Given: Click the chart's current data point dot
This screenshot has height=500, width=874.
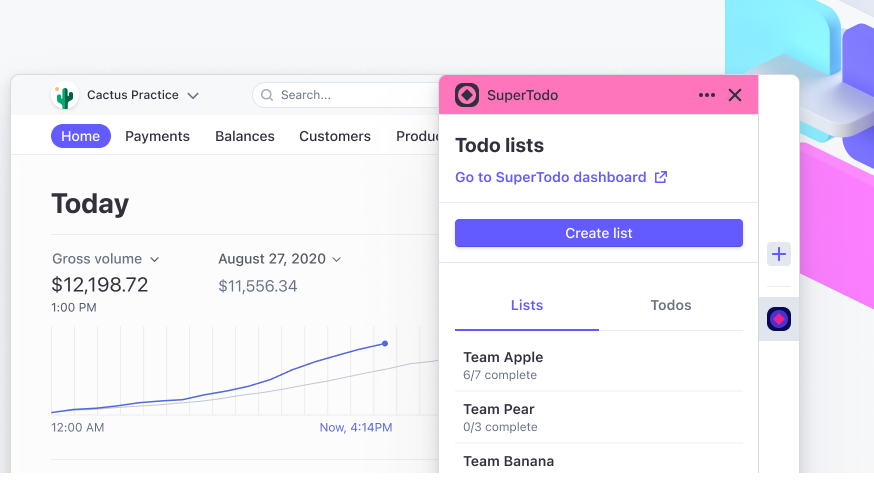Looking at the screenshot, I should tap(385, 343).
